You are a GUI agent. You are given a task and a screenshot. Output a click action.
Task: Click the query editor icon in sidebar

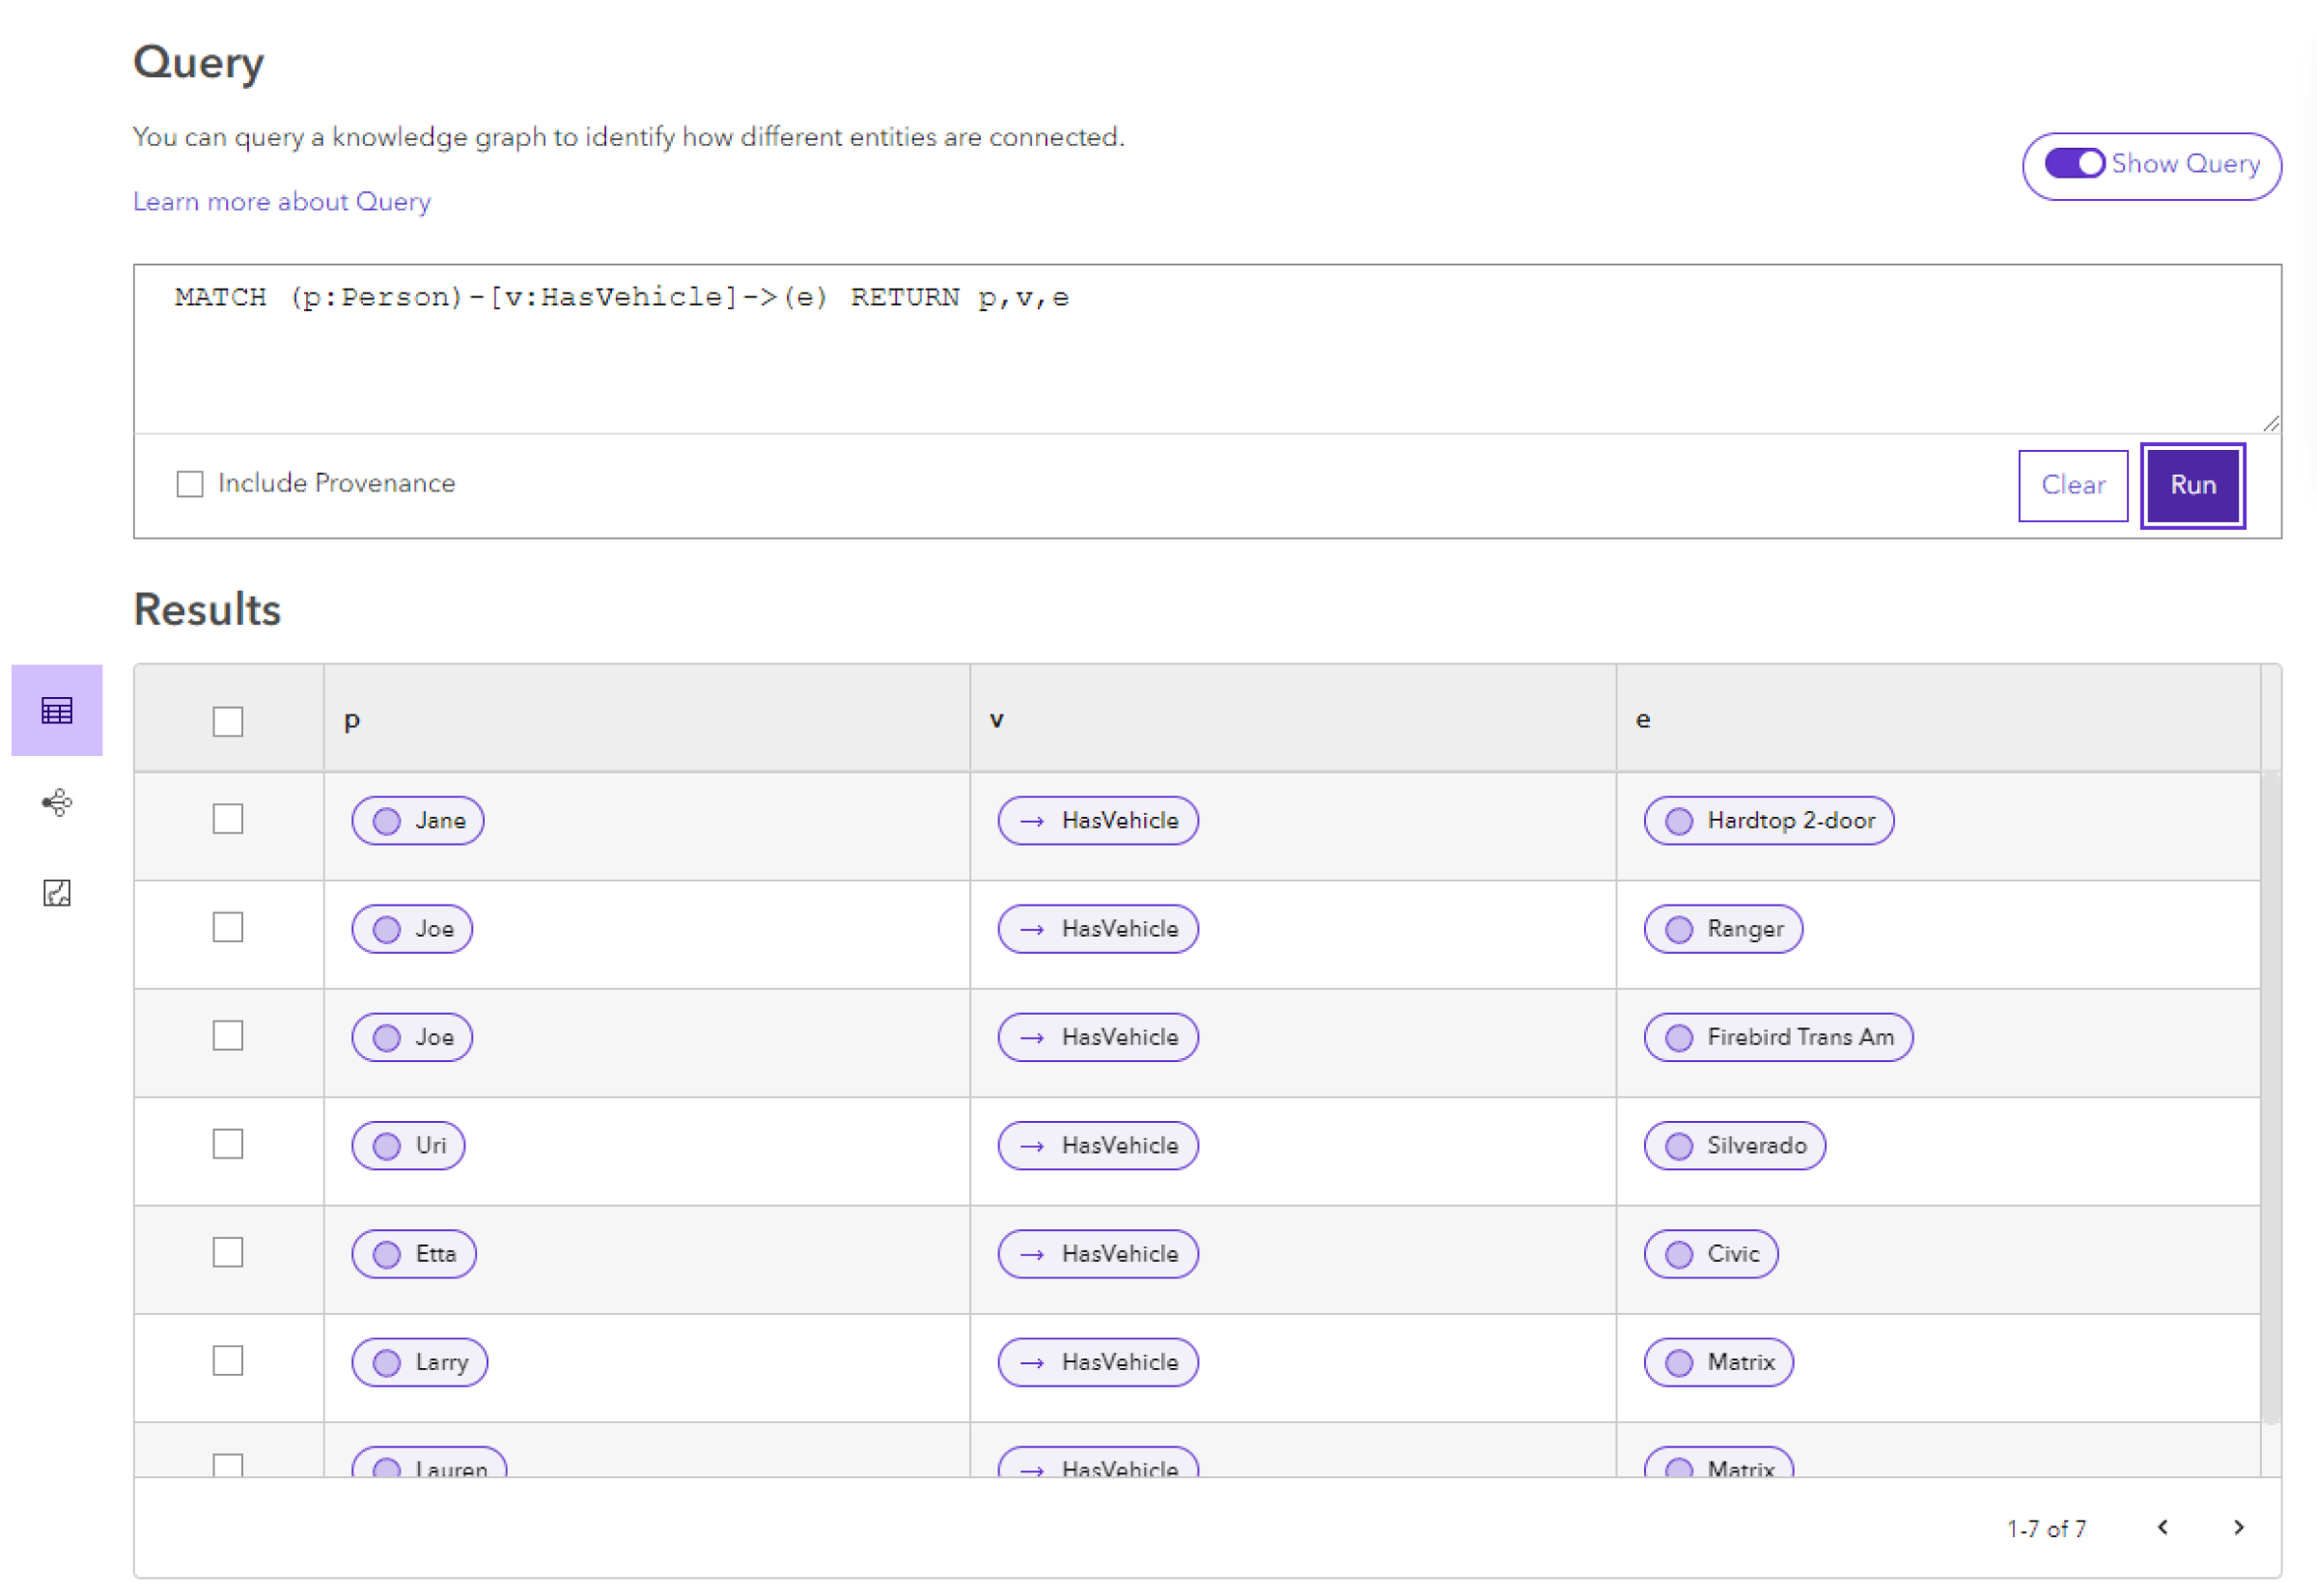(x=56, y=891)
